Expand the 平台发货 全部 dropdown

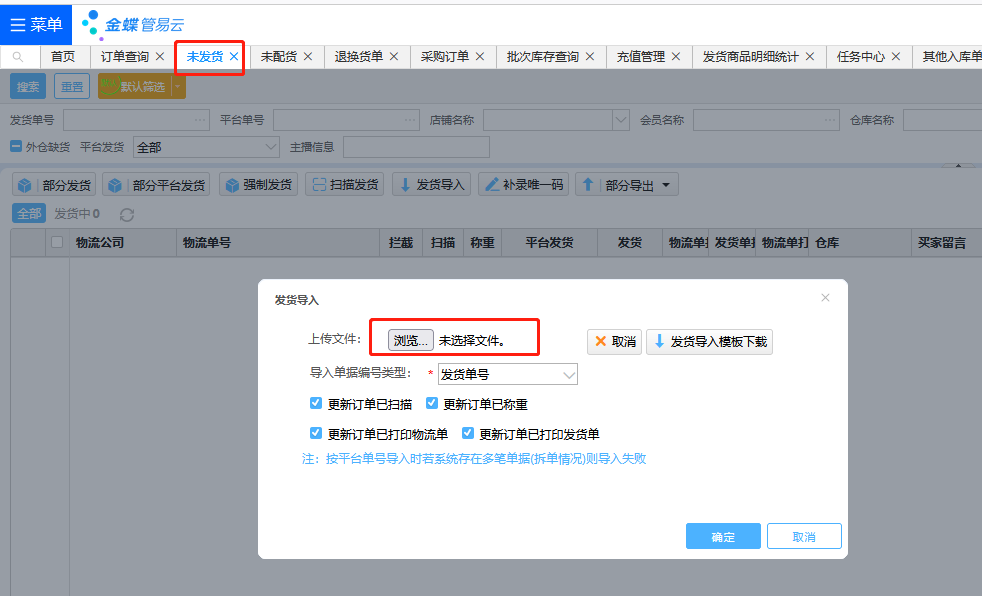(206, 147)
